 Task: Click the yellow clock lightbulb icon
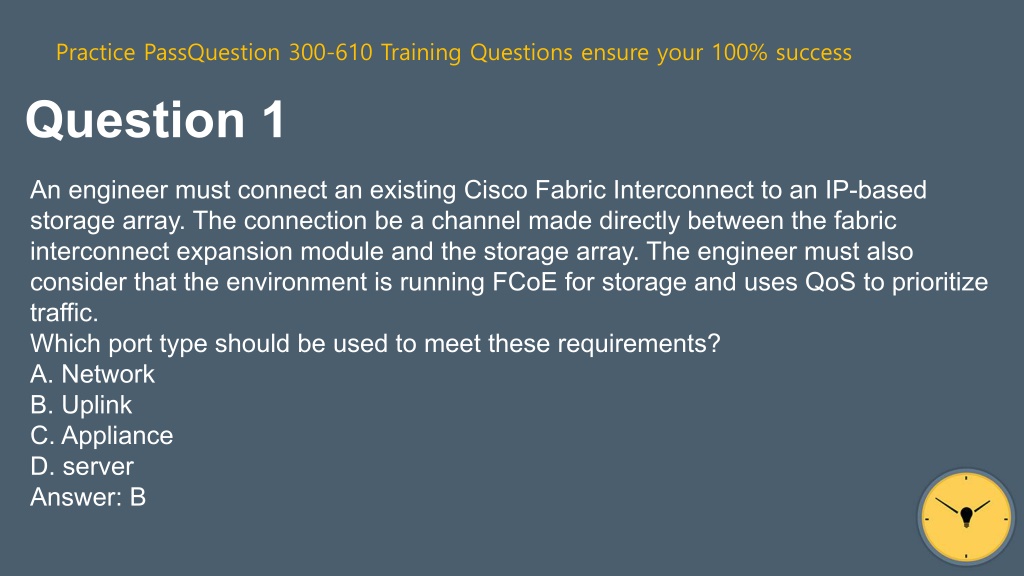(966, 517)
